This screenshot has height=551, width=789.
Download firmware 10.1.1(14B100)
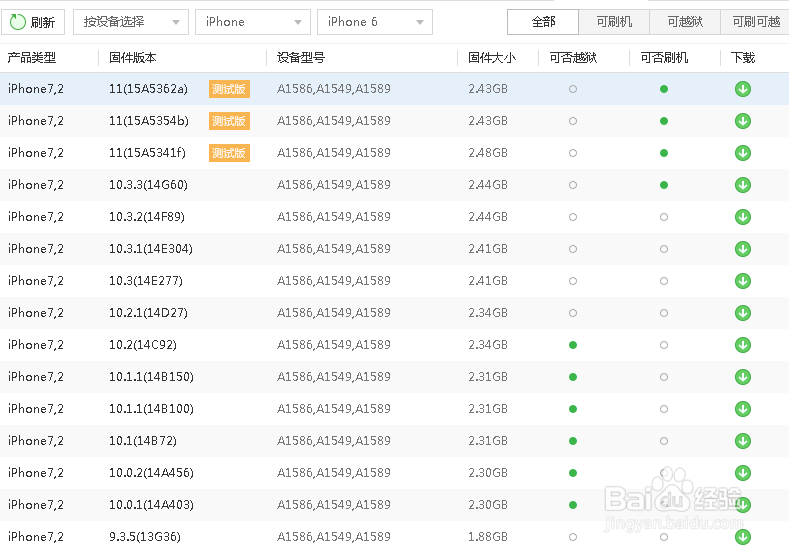(743, 409)
